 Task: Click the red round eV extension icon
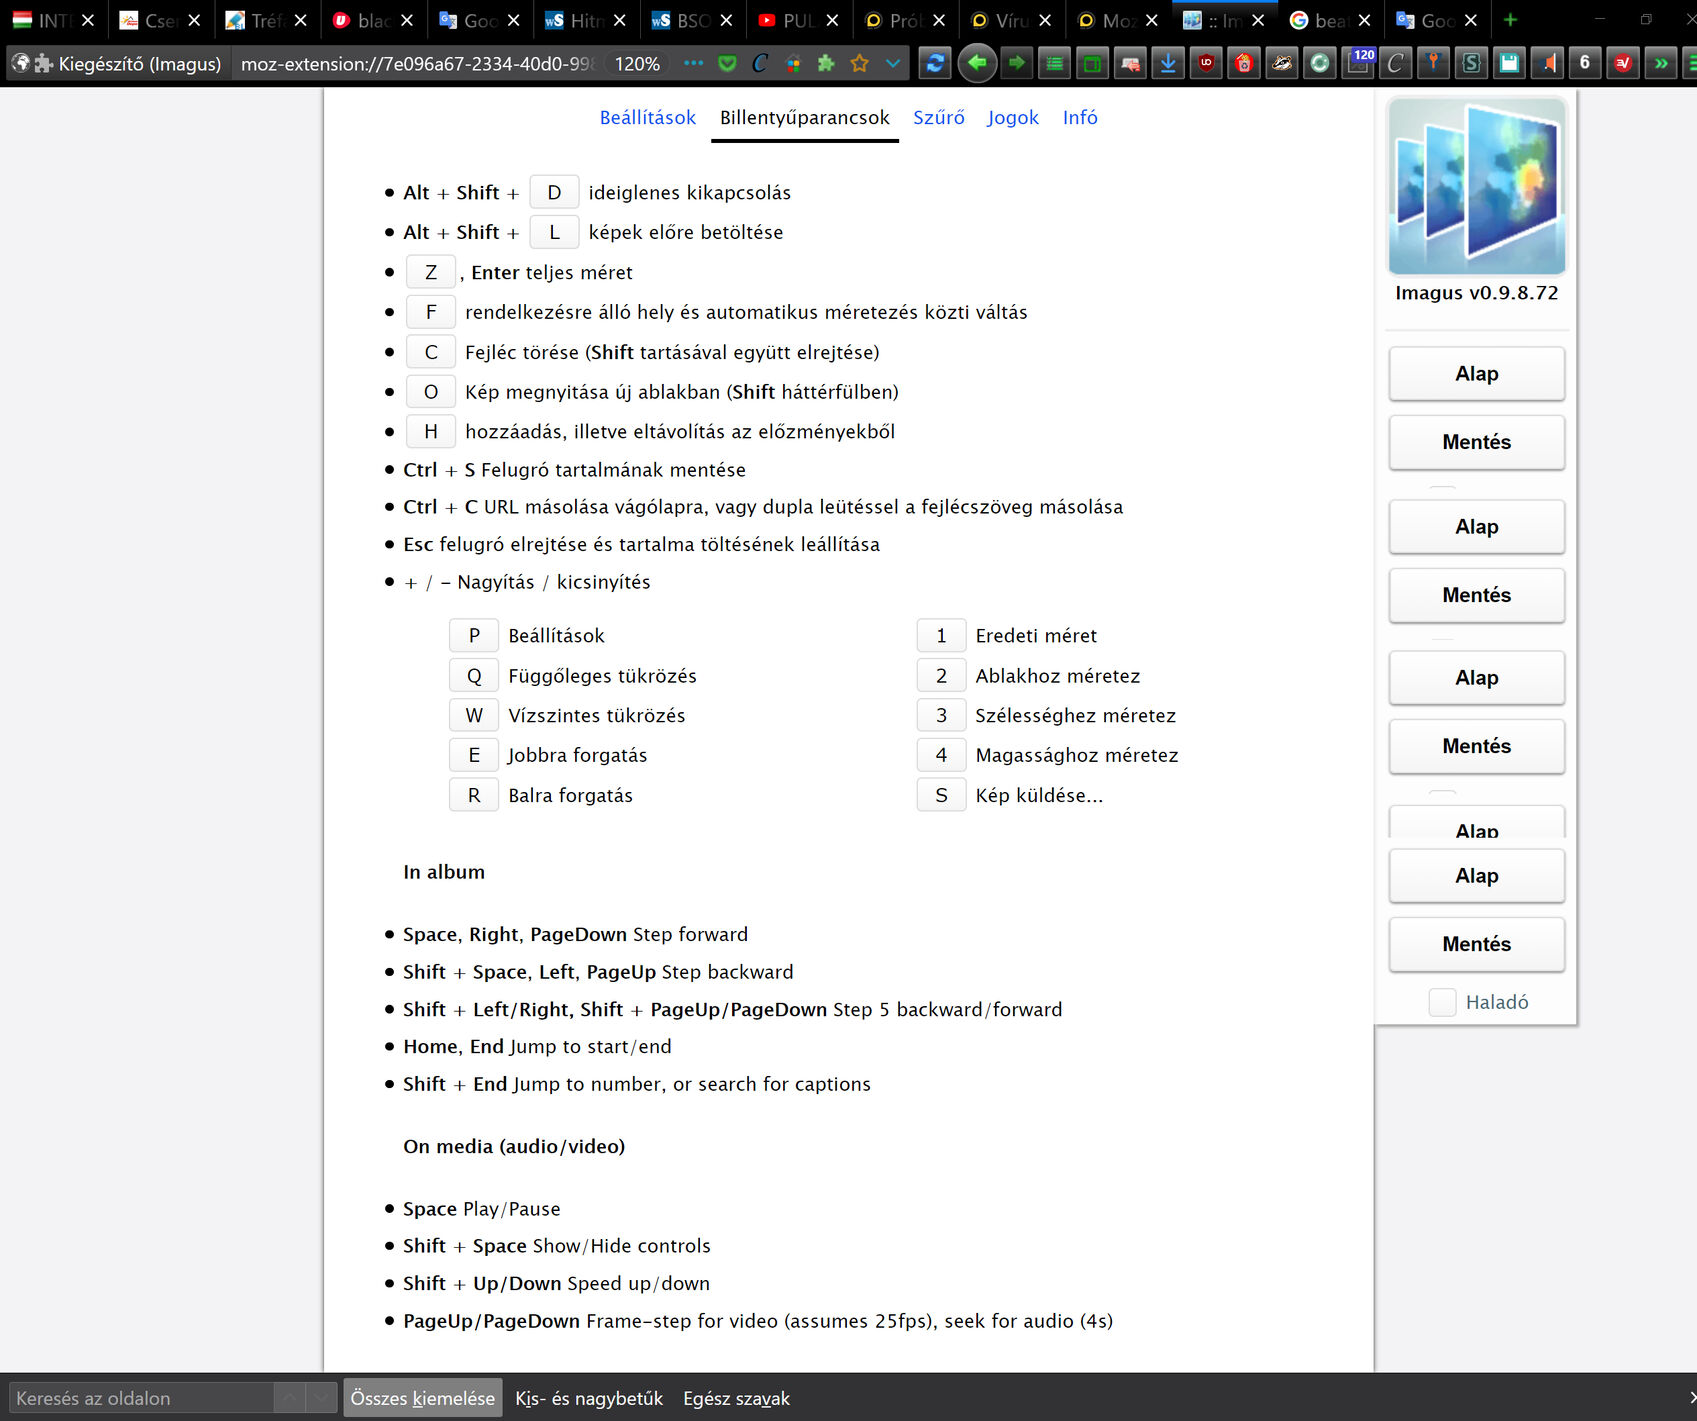tap(1622, 63)
